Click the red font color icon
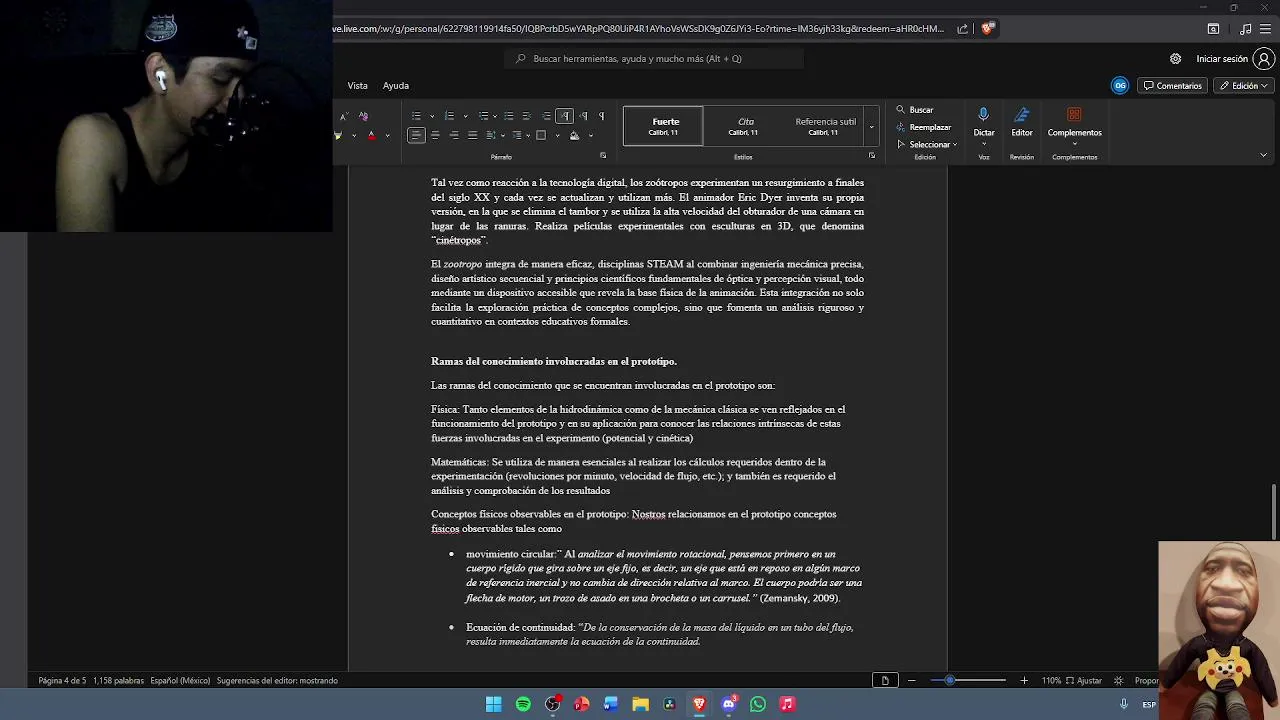Screen dimensions: 1280x720 pyautogui.click(x=371, y=135)
